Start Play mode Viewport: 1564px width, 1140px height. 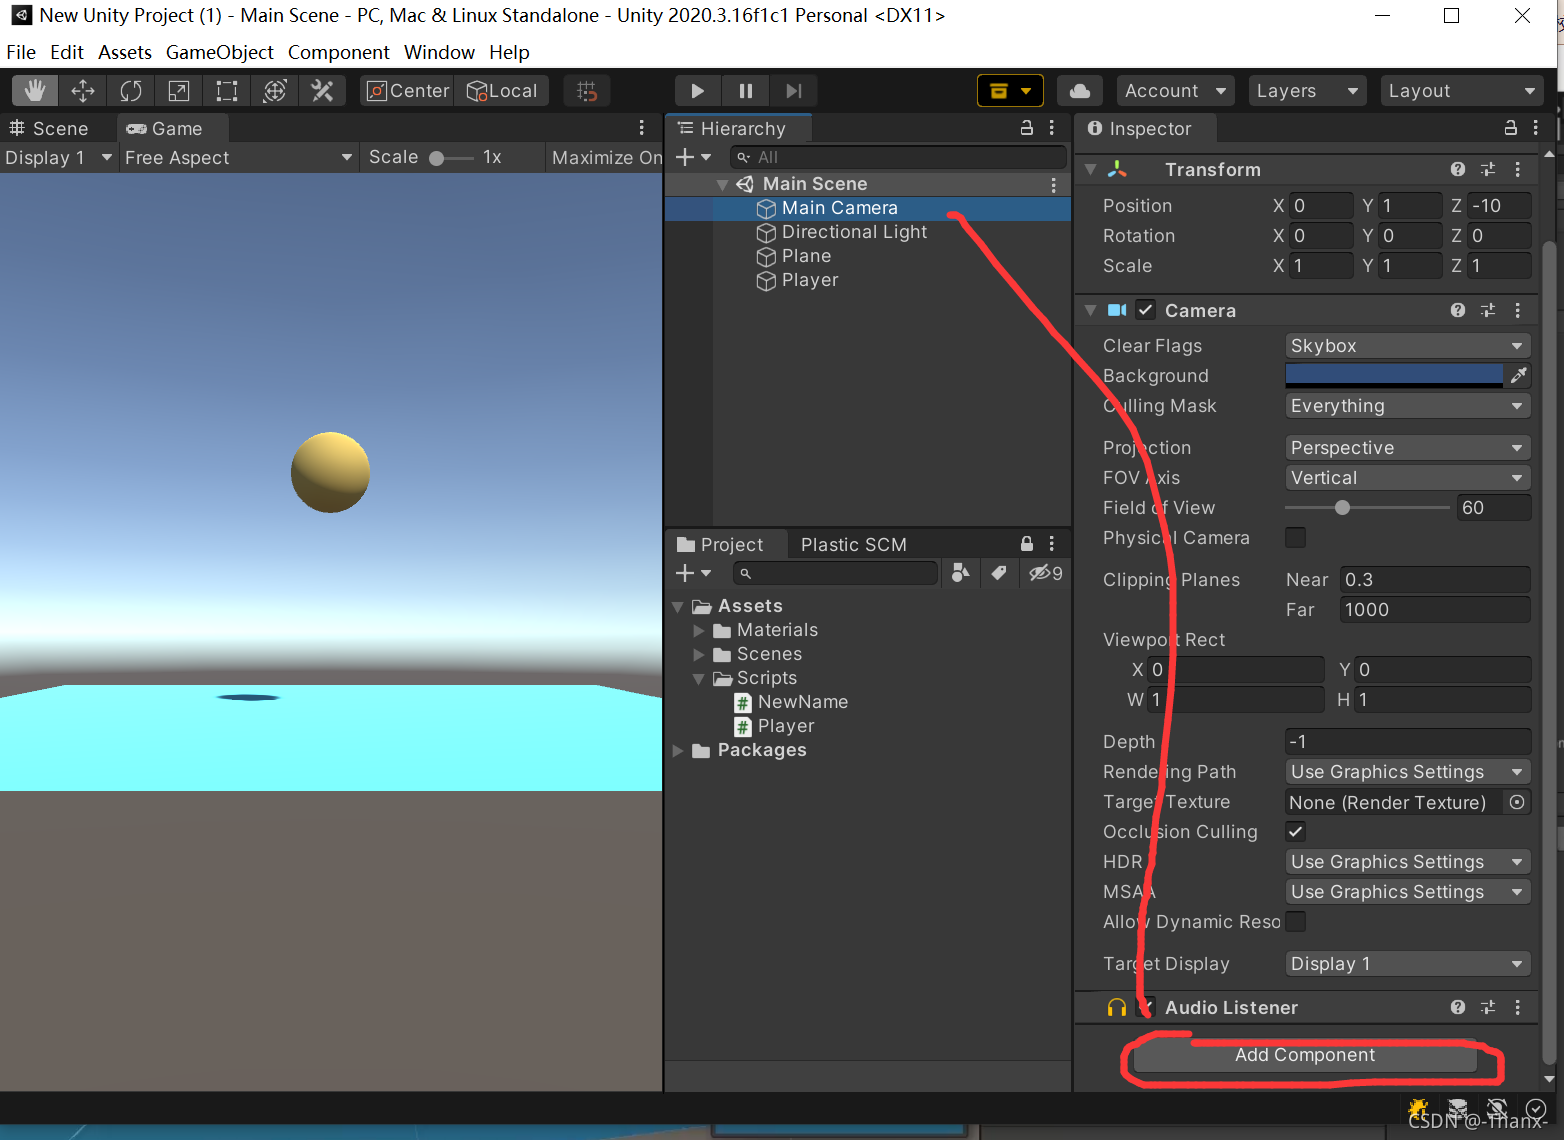coord(697,91)
